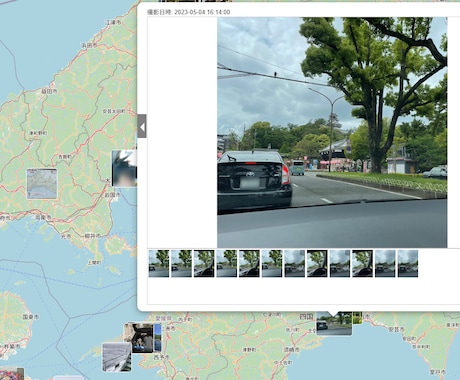The image size is (460, 380).
Task: Click the 益田市 map label
Action: (x=49, y=91)
